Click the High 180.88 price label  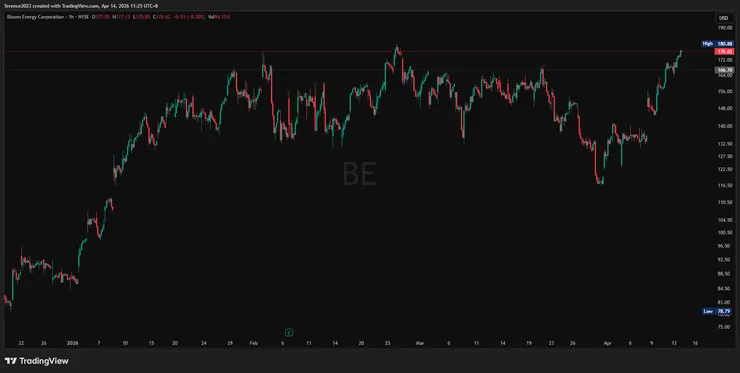click(x=717, y=44)
